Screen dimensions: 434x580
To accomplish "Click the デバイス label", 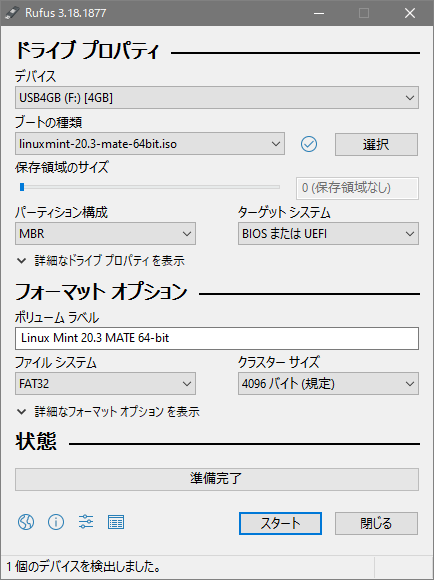I will click(36, 77).
